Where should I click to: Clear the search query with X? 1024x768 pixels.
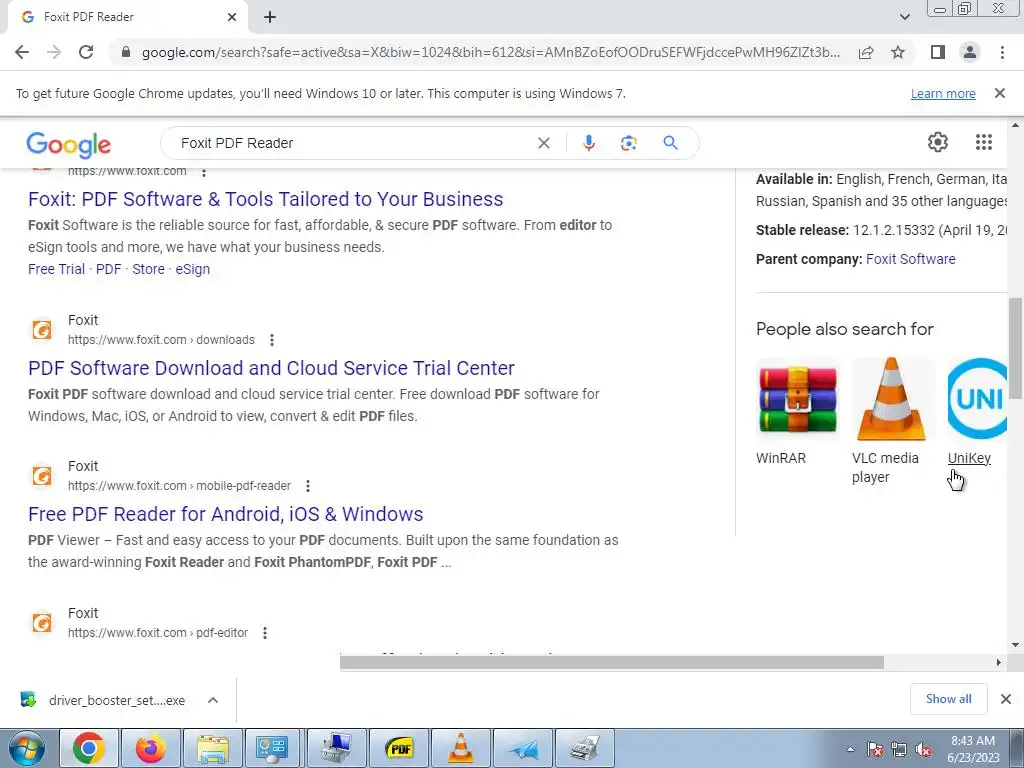tap(543, 143)
